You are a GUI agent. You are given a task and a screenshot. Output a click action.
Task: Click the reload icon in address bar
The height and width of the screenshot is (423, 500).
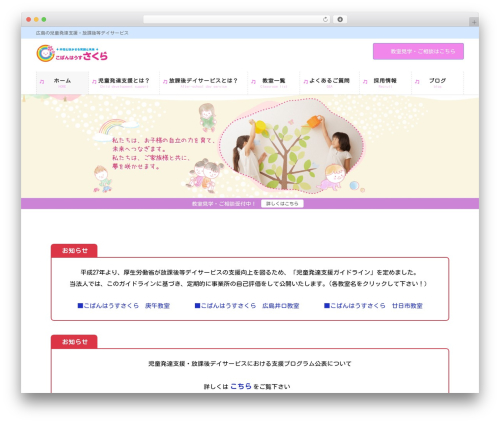(325, 19)
